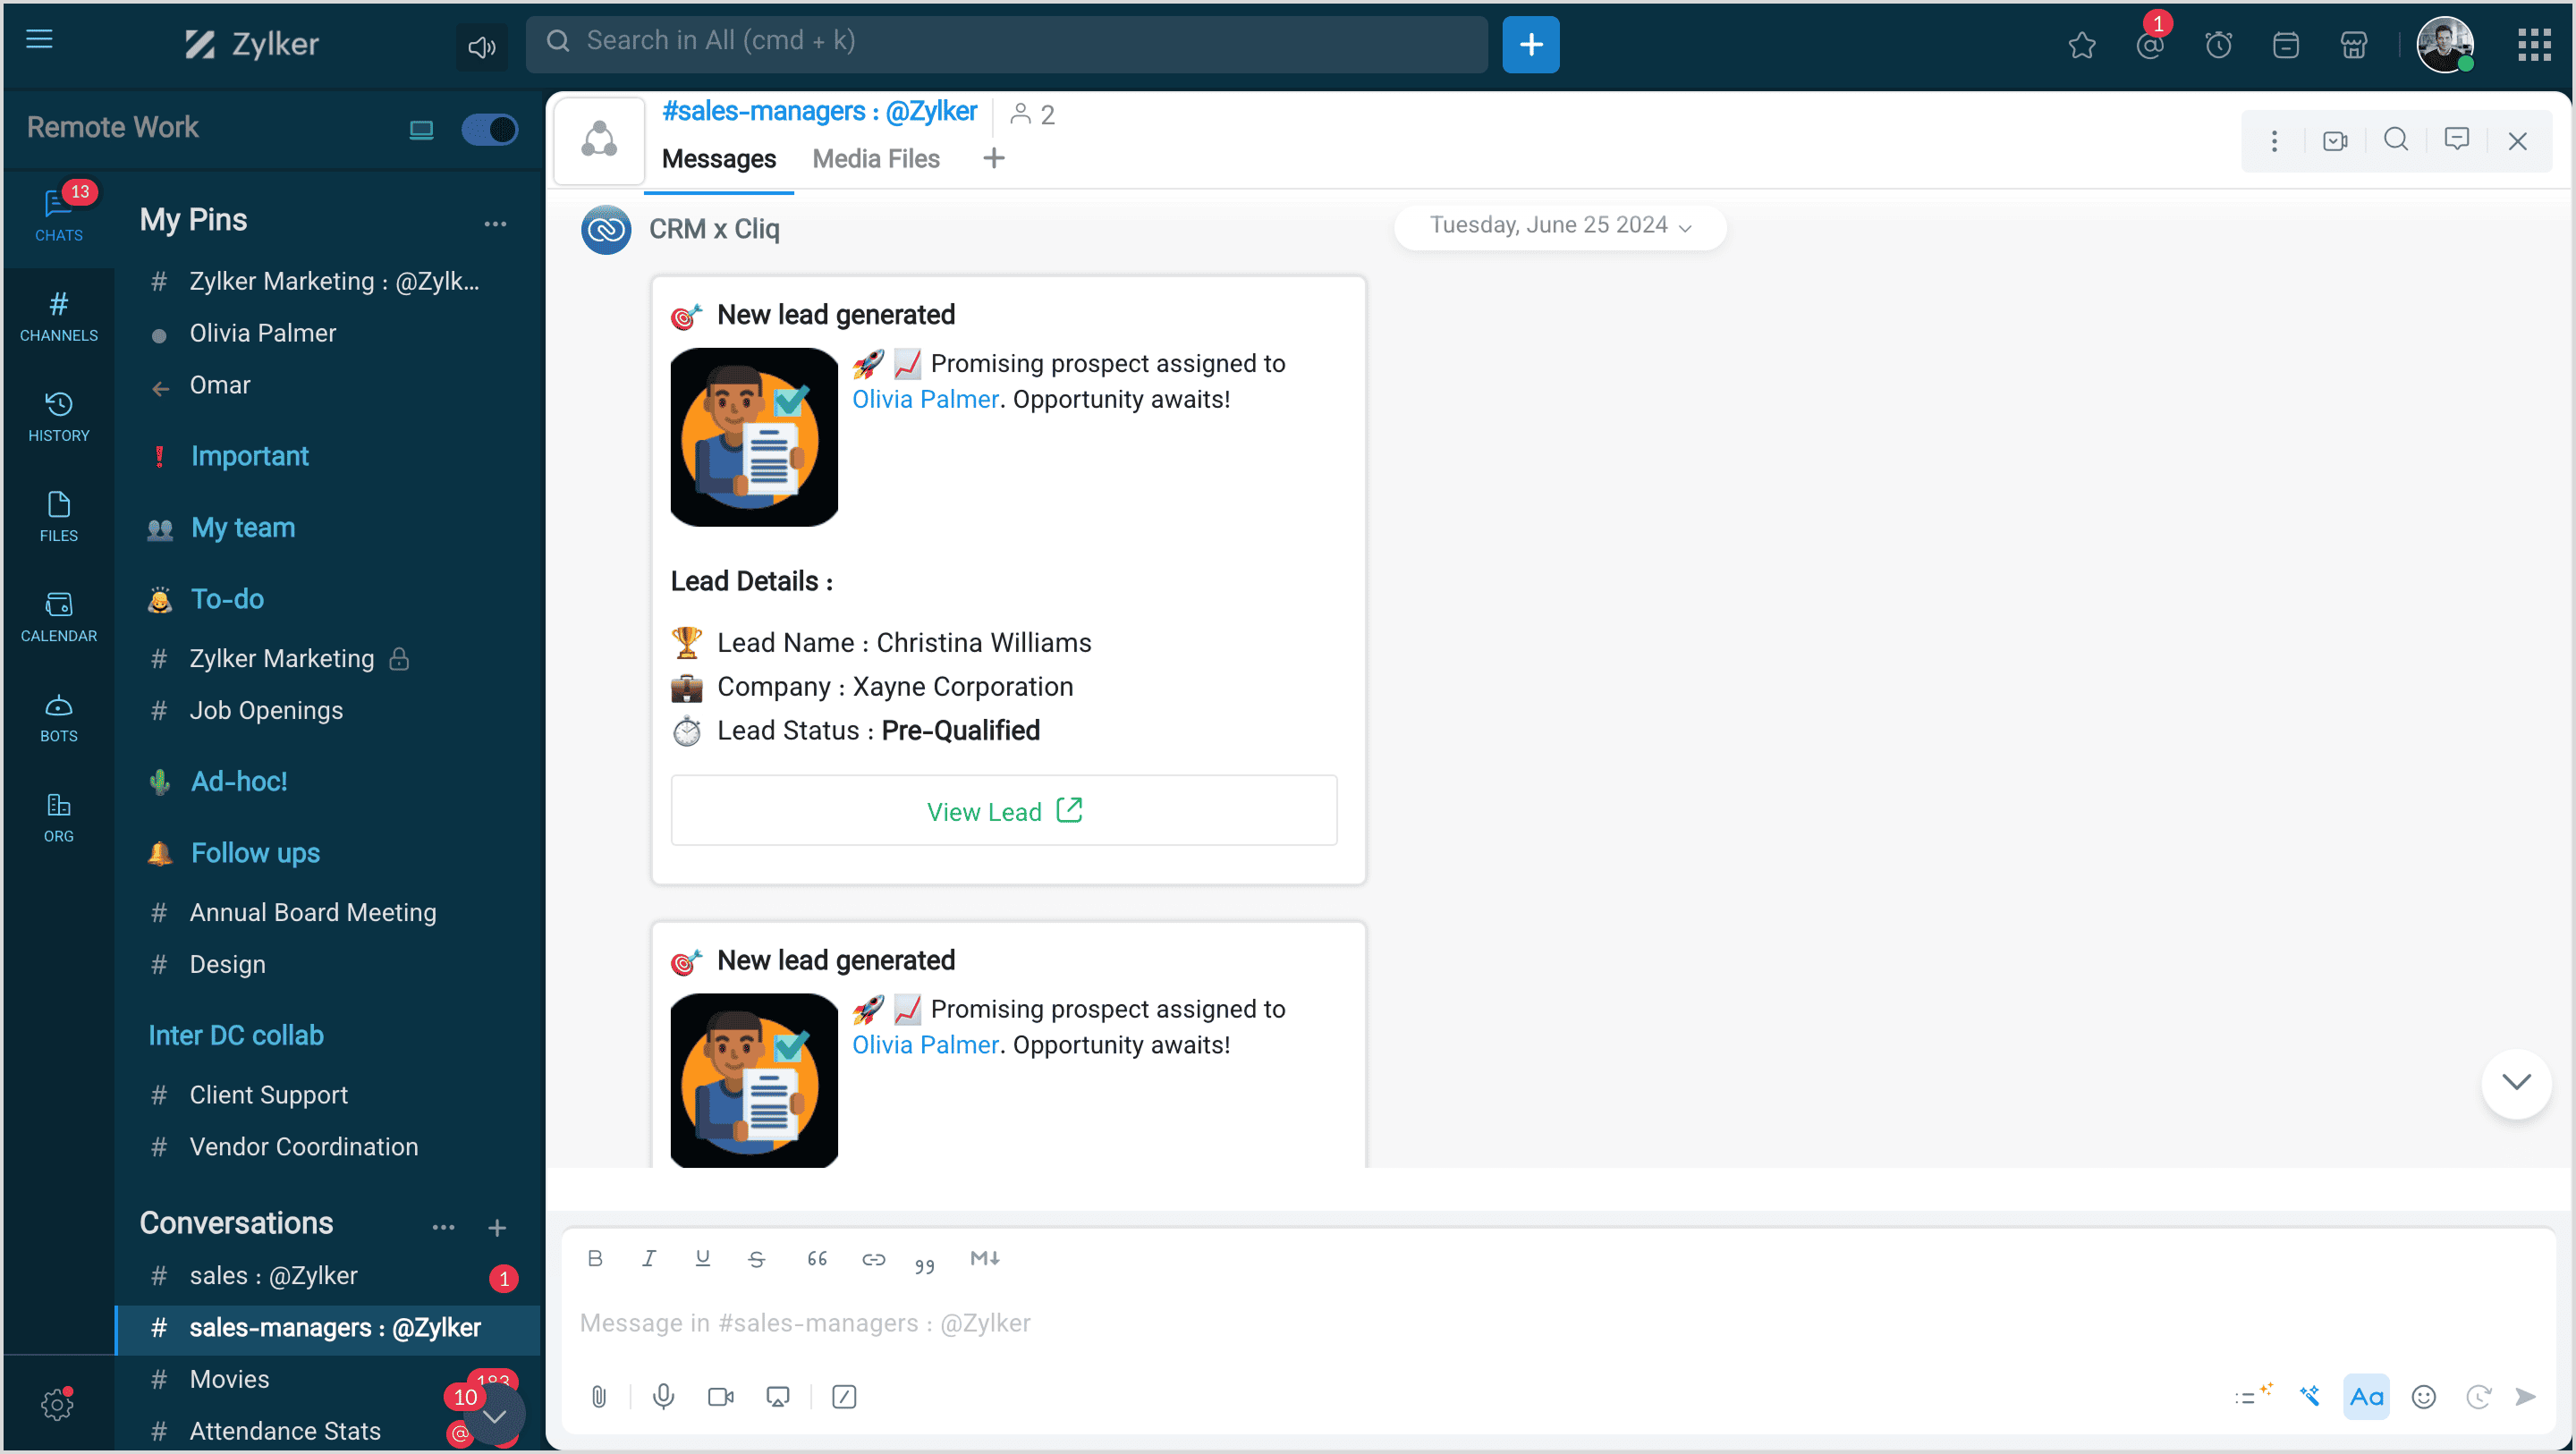
Task: Toggle bold text formatting
Action: pyautogui.click(x=595, y=1258)
